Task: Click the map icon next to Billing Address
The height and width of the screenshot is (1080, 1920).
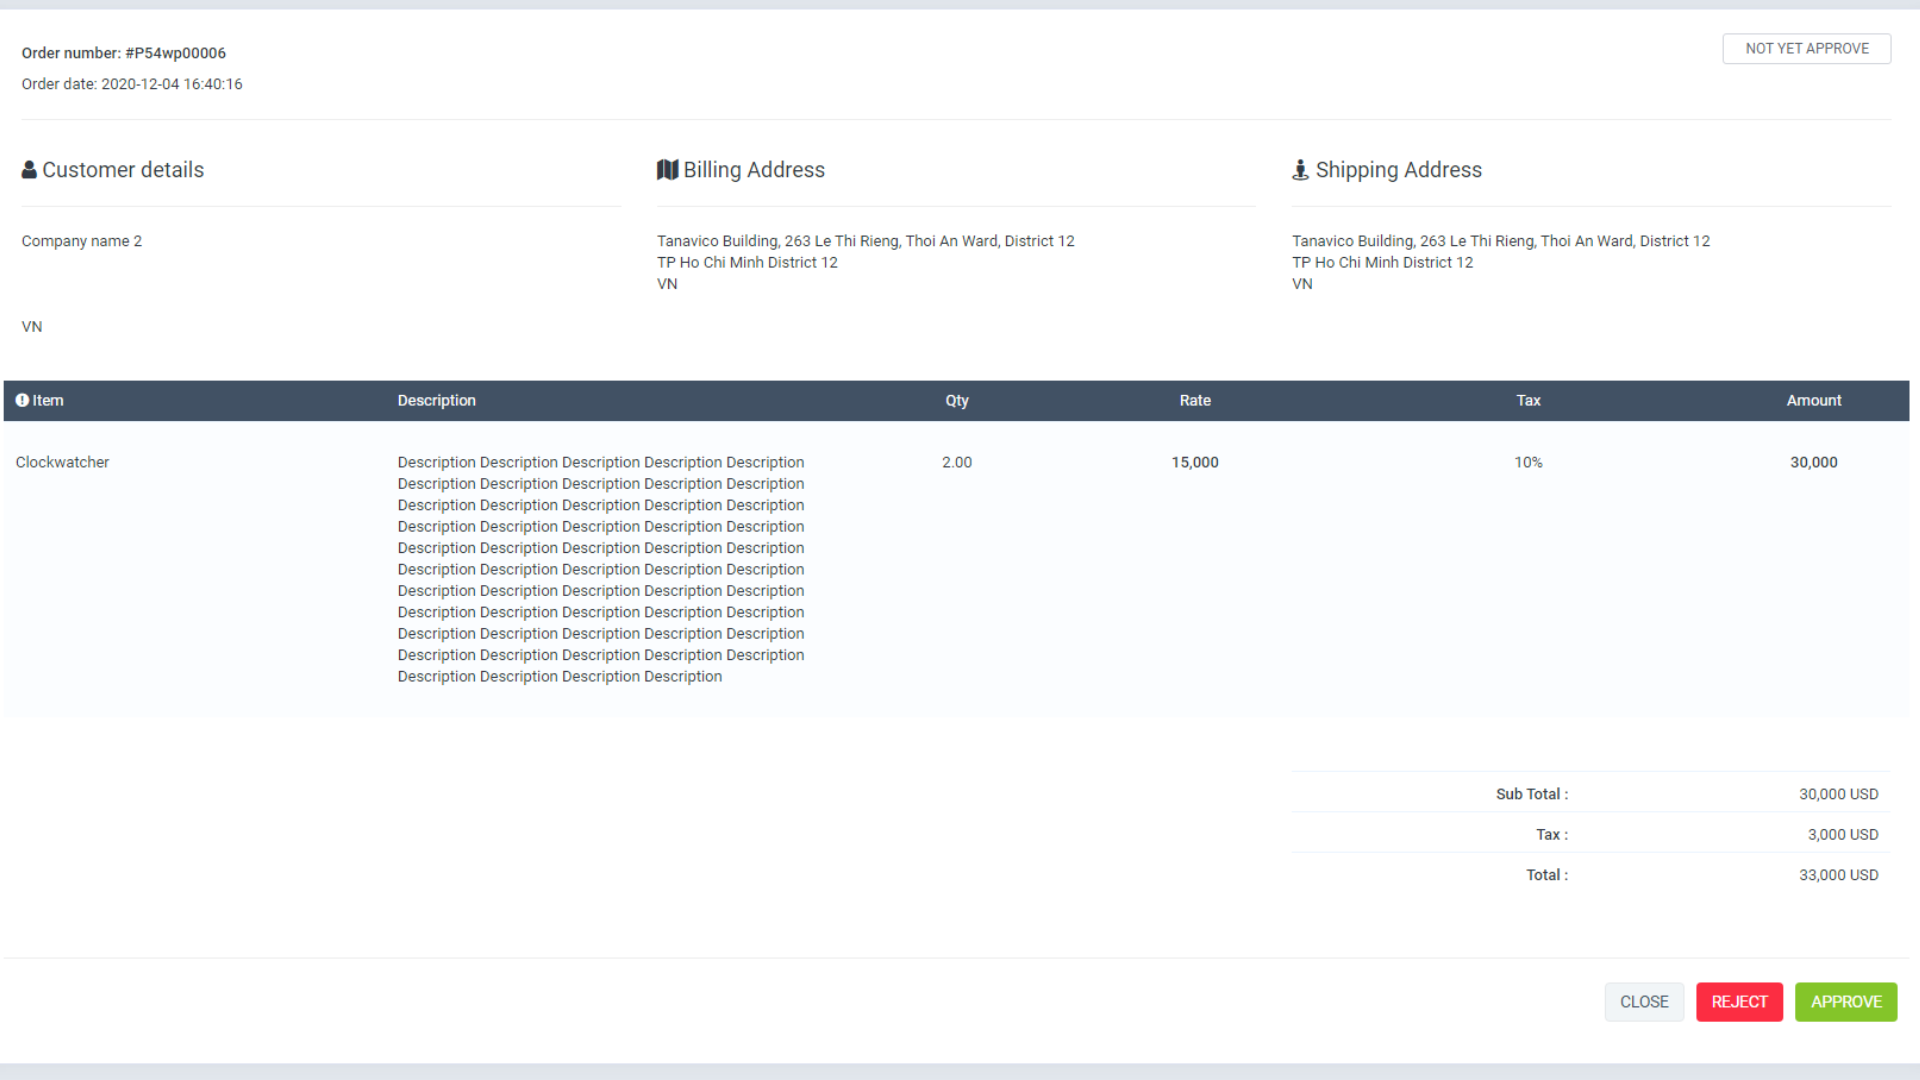Action: click(x=667, y=169)
